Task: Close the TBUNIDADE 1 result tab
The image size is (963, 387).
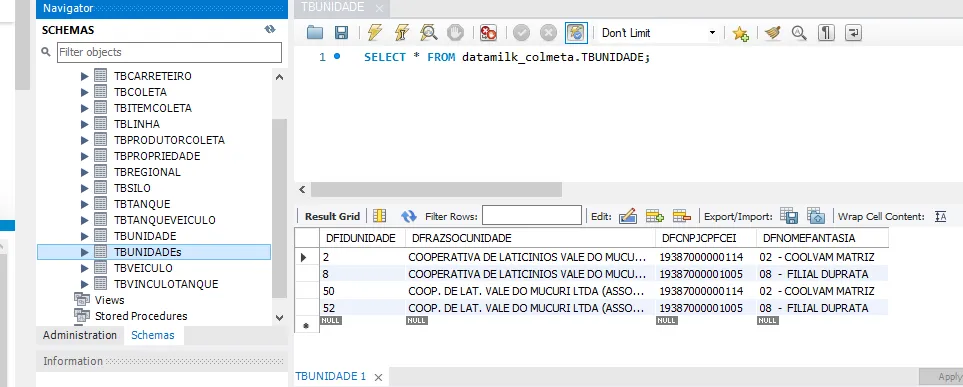Action: coord(378,377)
